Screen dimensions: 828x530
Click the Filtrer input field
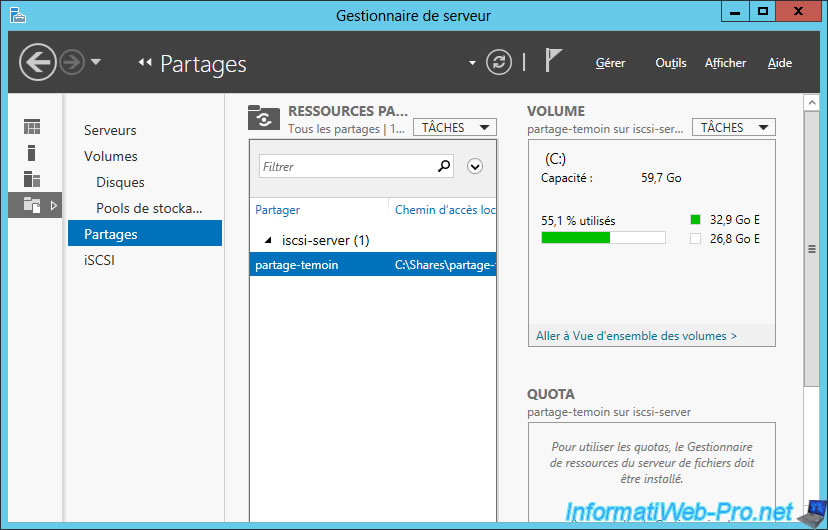346,167
